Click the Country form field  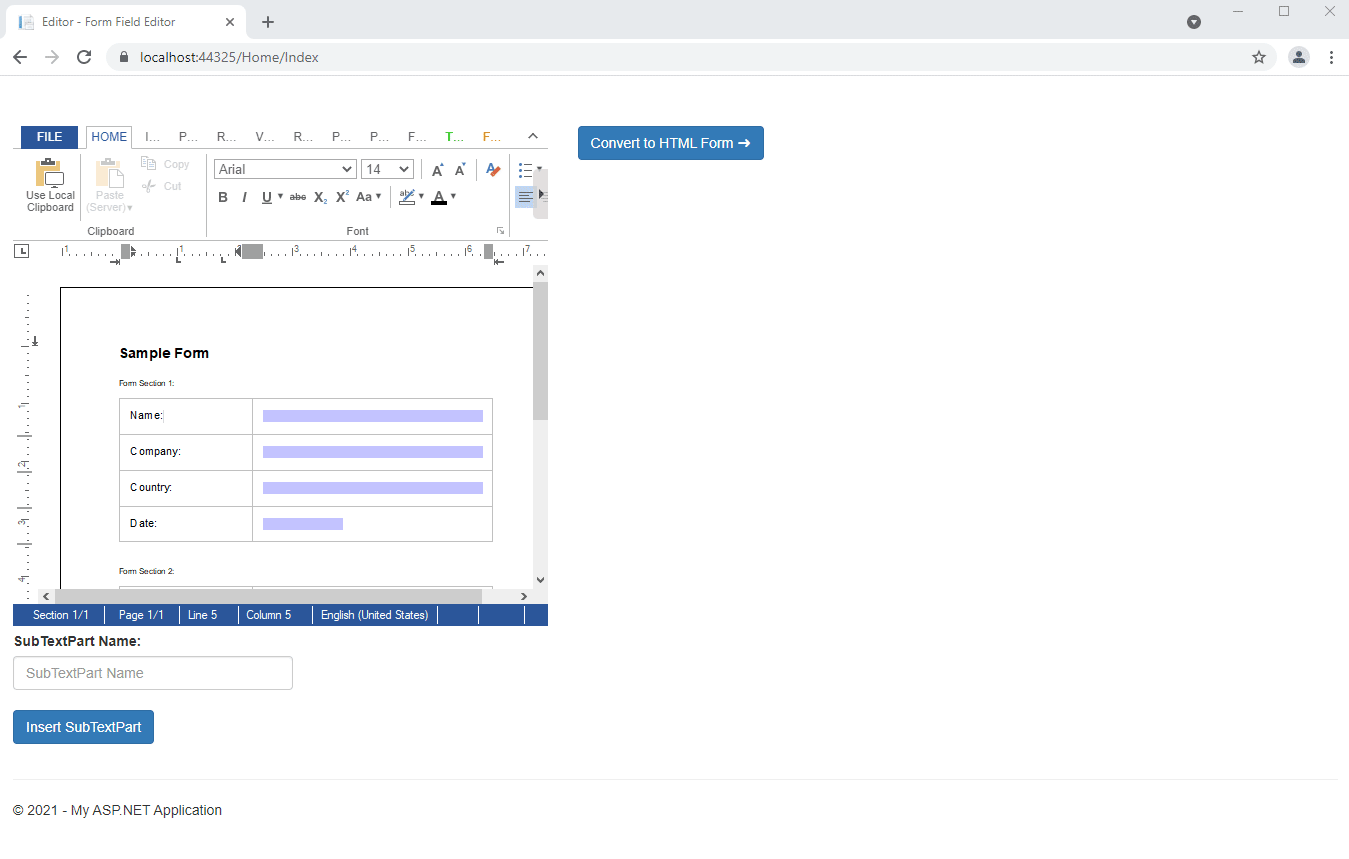(373, 488)
